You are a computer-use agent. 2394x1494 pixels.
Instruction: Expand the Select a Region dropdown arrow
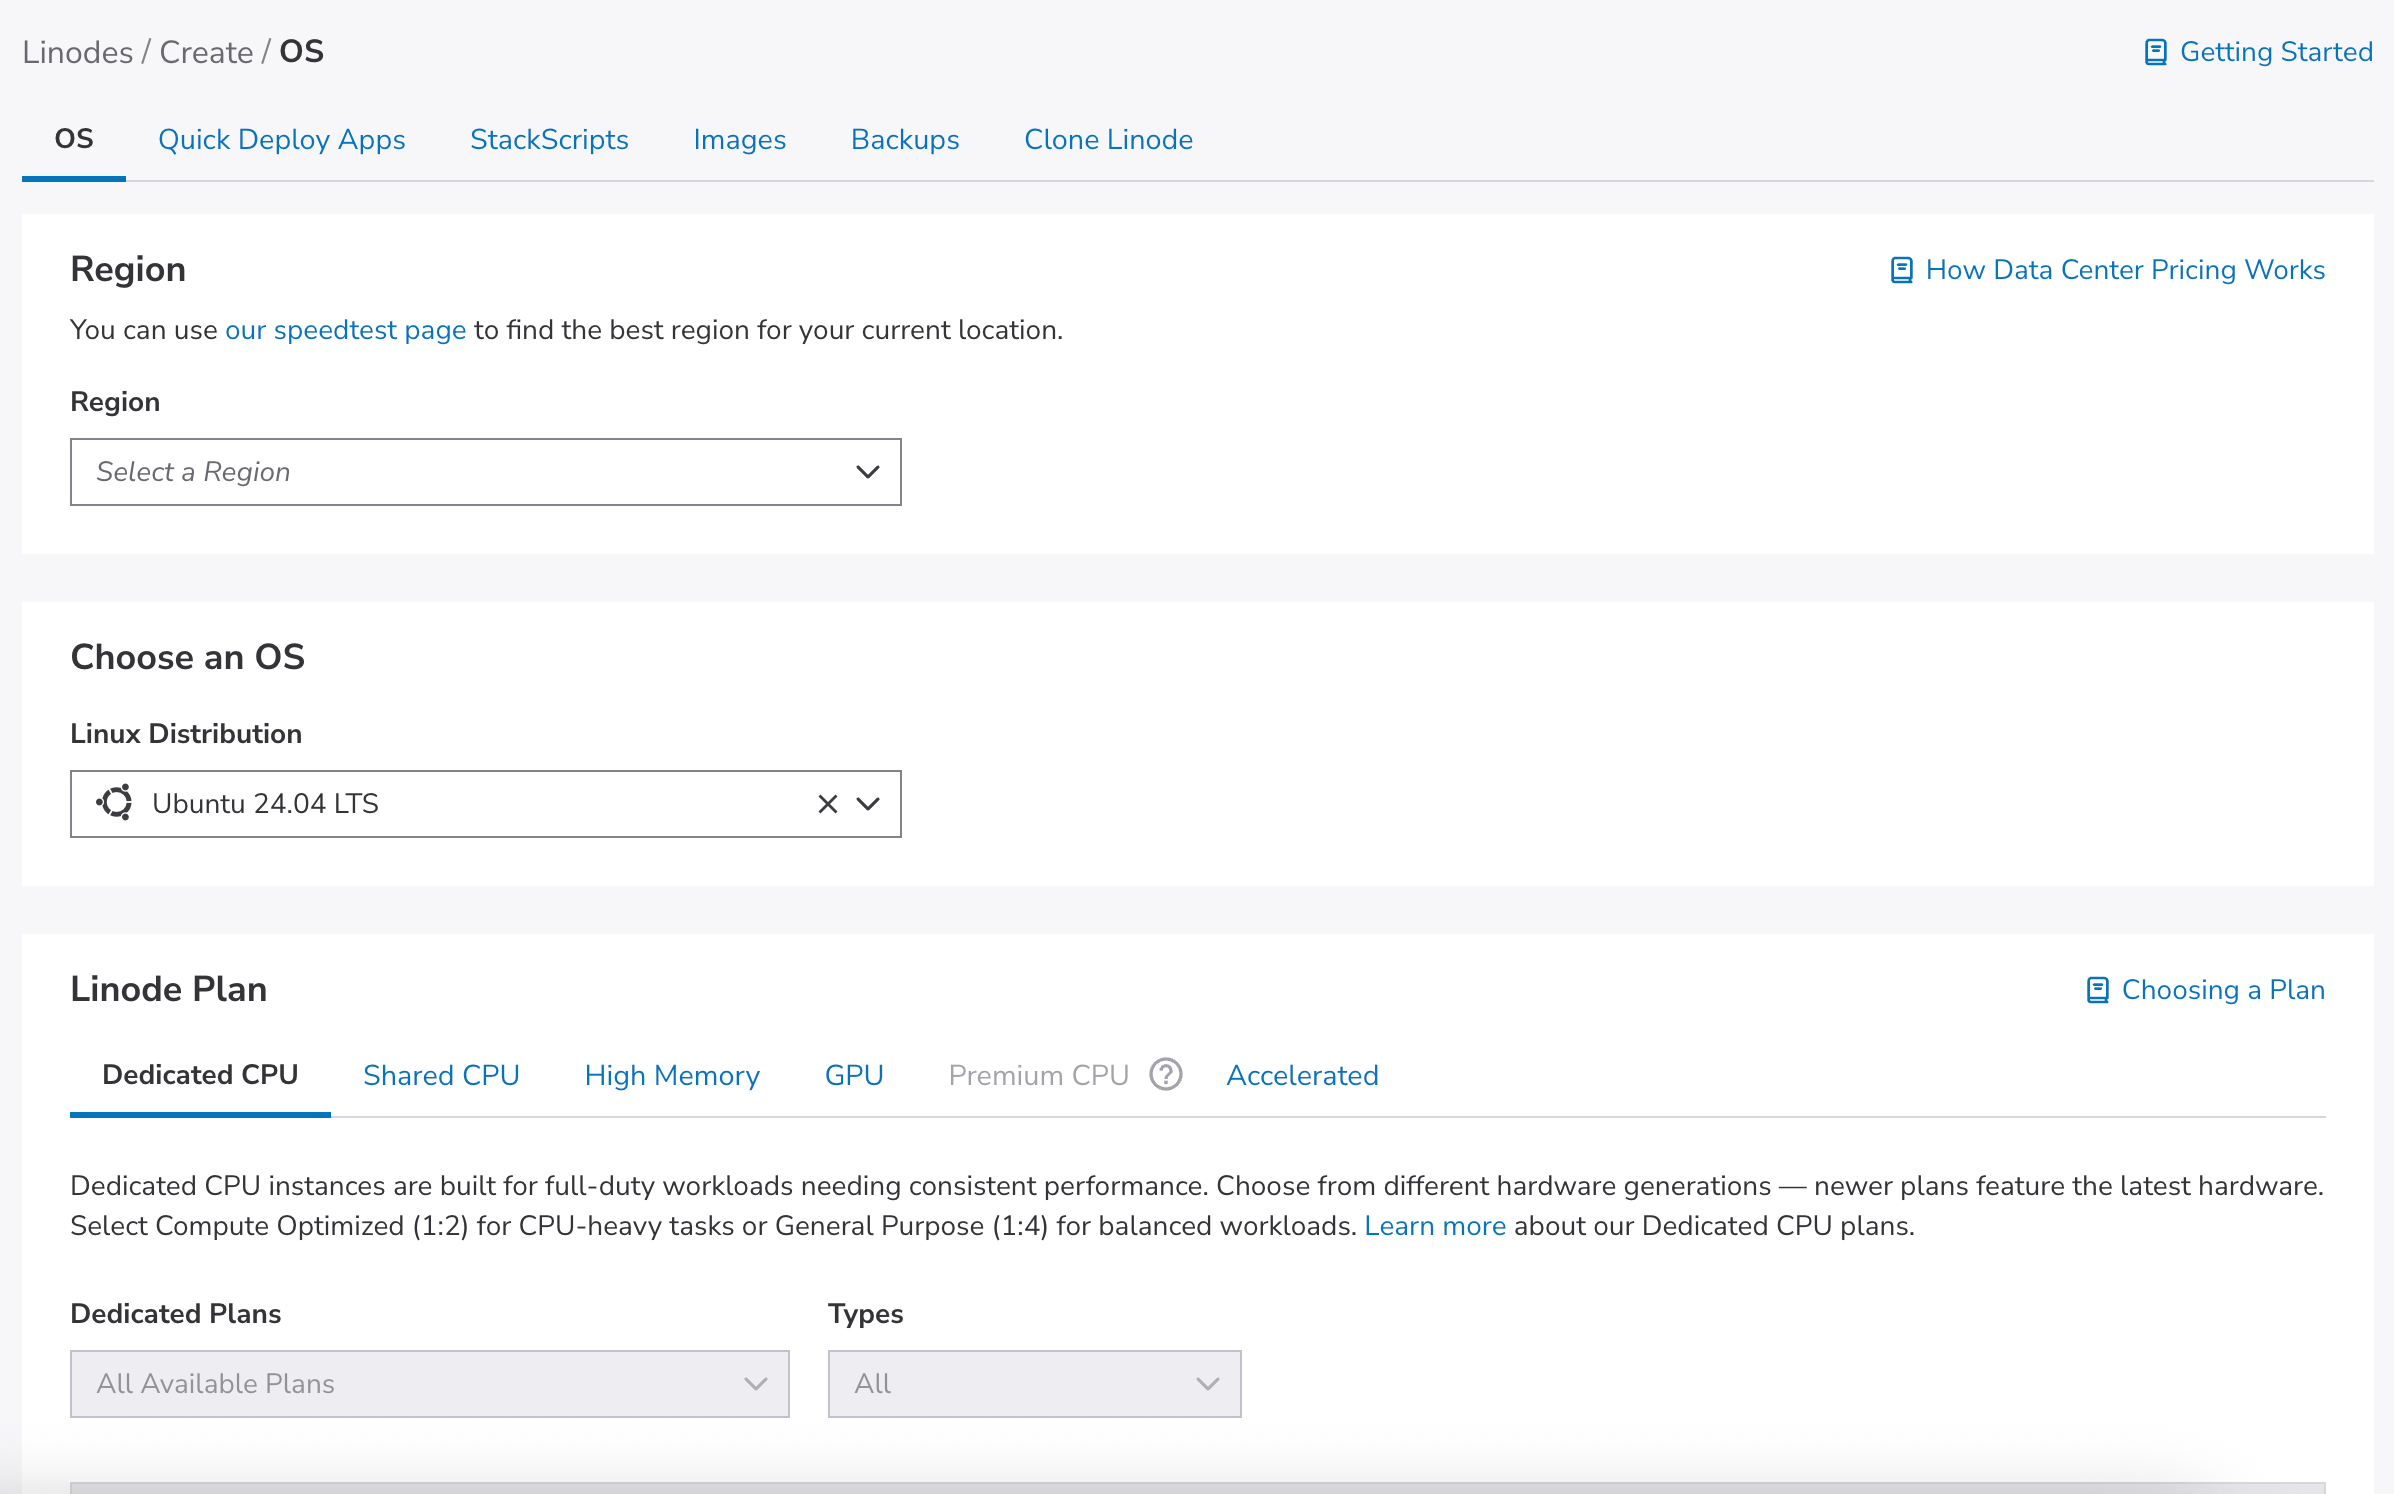(867, 472)
